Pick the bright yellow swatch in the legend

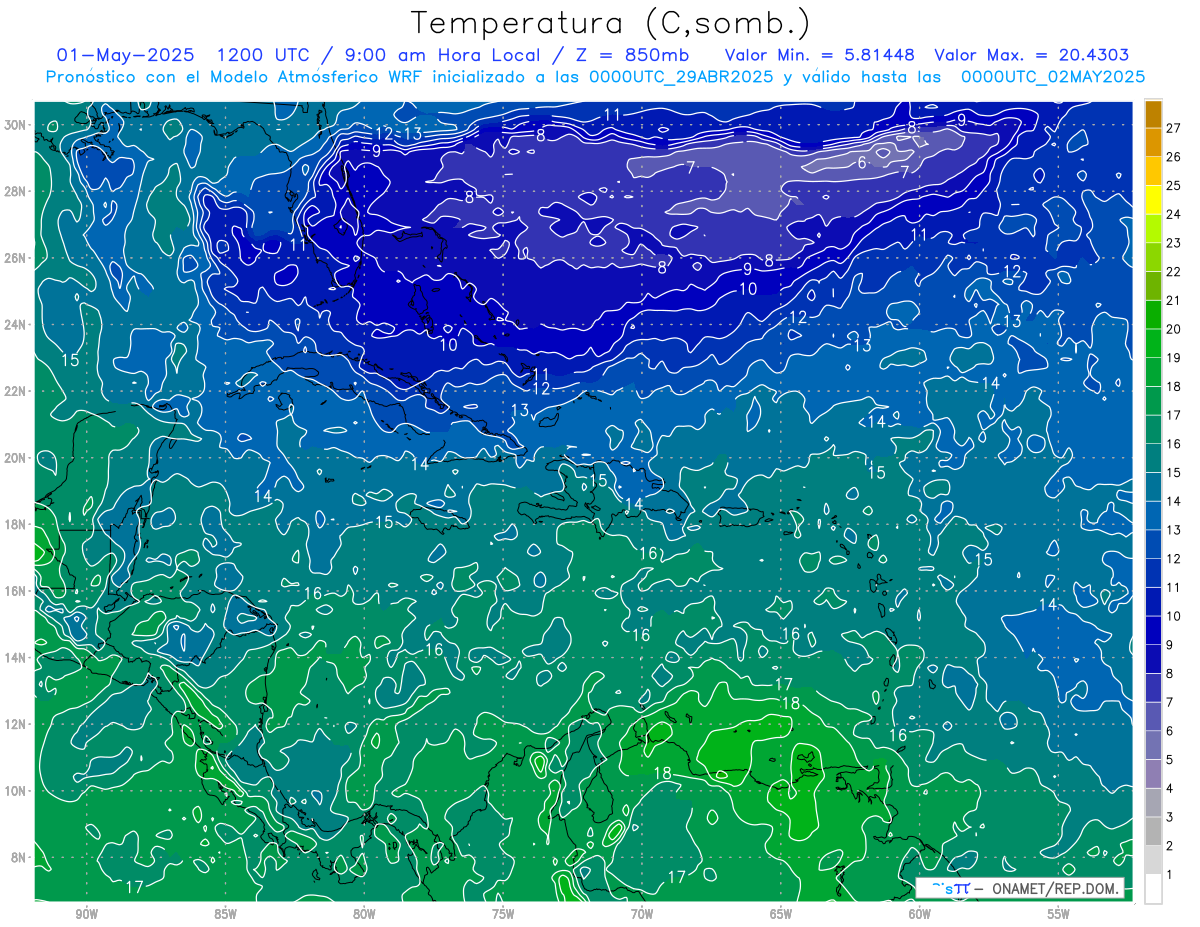(x=1153, y=200)
